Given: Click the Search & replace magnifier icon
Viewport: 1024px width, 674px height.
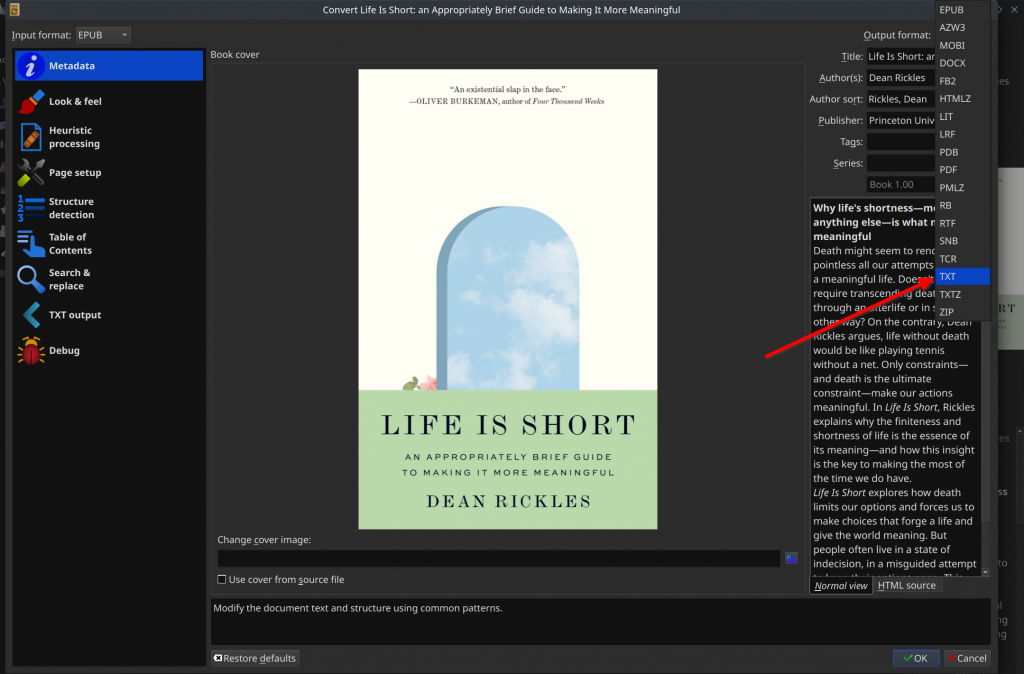Looking at the screenshot, I should tap(31, 279).
